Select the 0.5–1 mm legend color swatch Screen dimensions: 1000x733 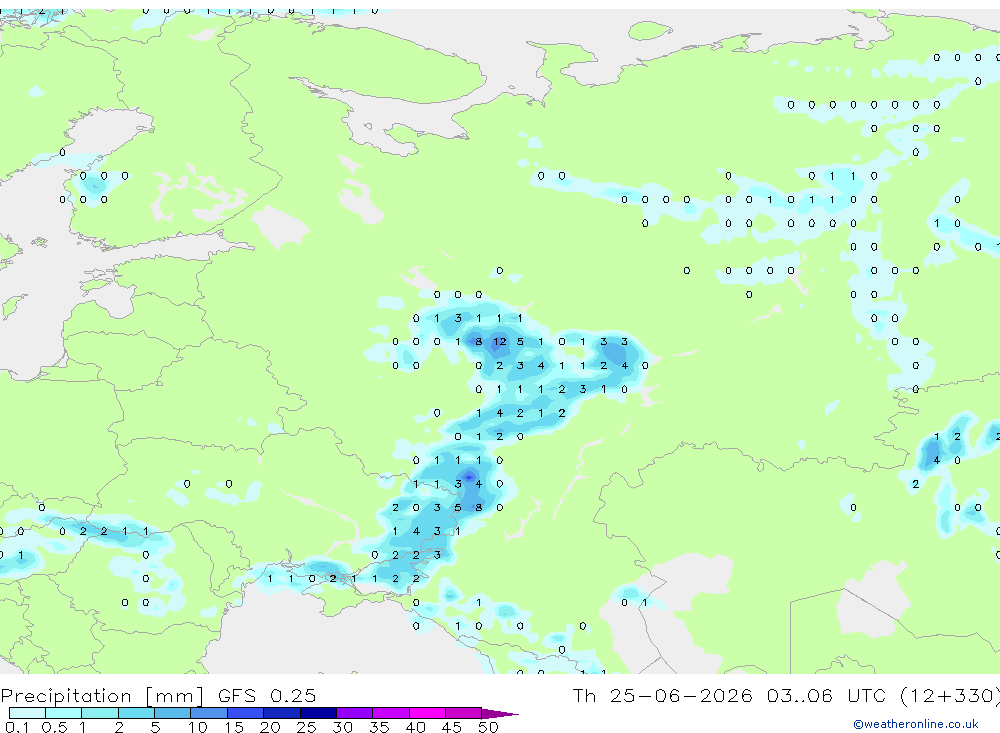[64, 713]
